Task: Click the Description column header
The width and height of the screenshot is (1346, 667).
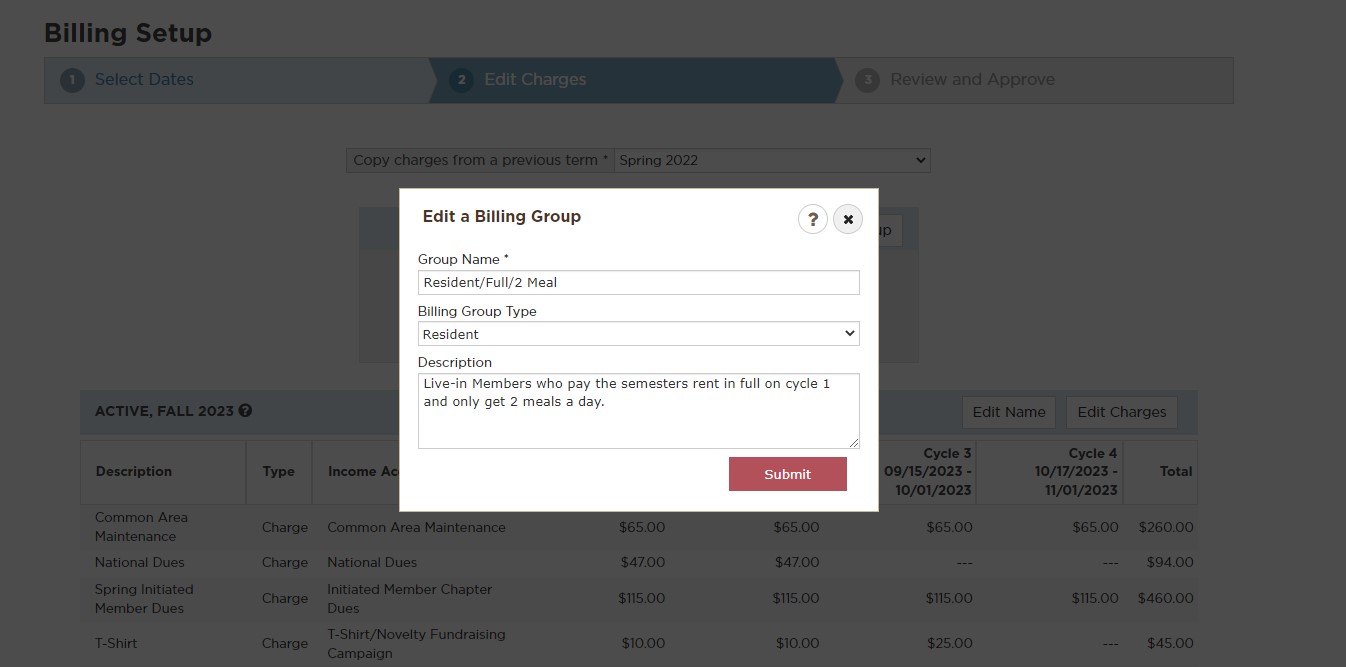Action: [x=134, y=471]
